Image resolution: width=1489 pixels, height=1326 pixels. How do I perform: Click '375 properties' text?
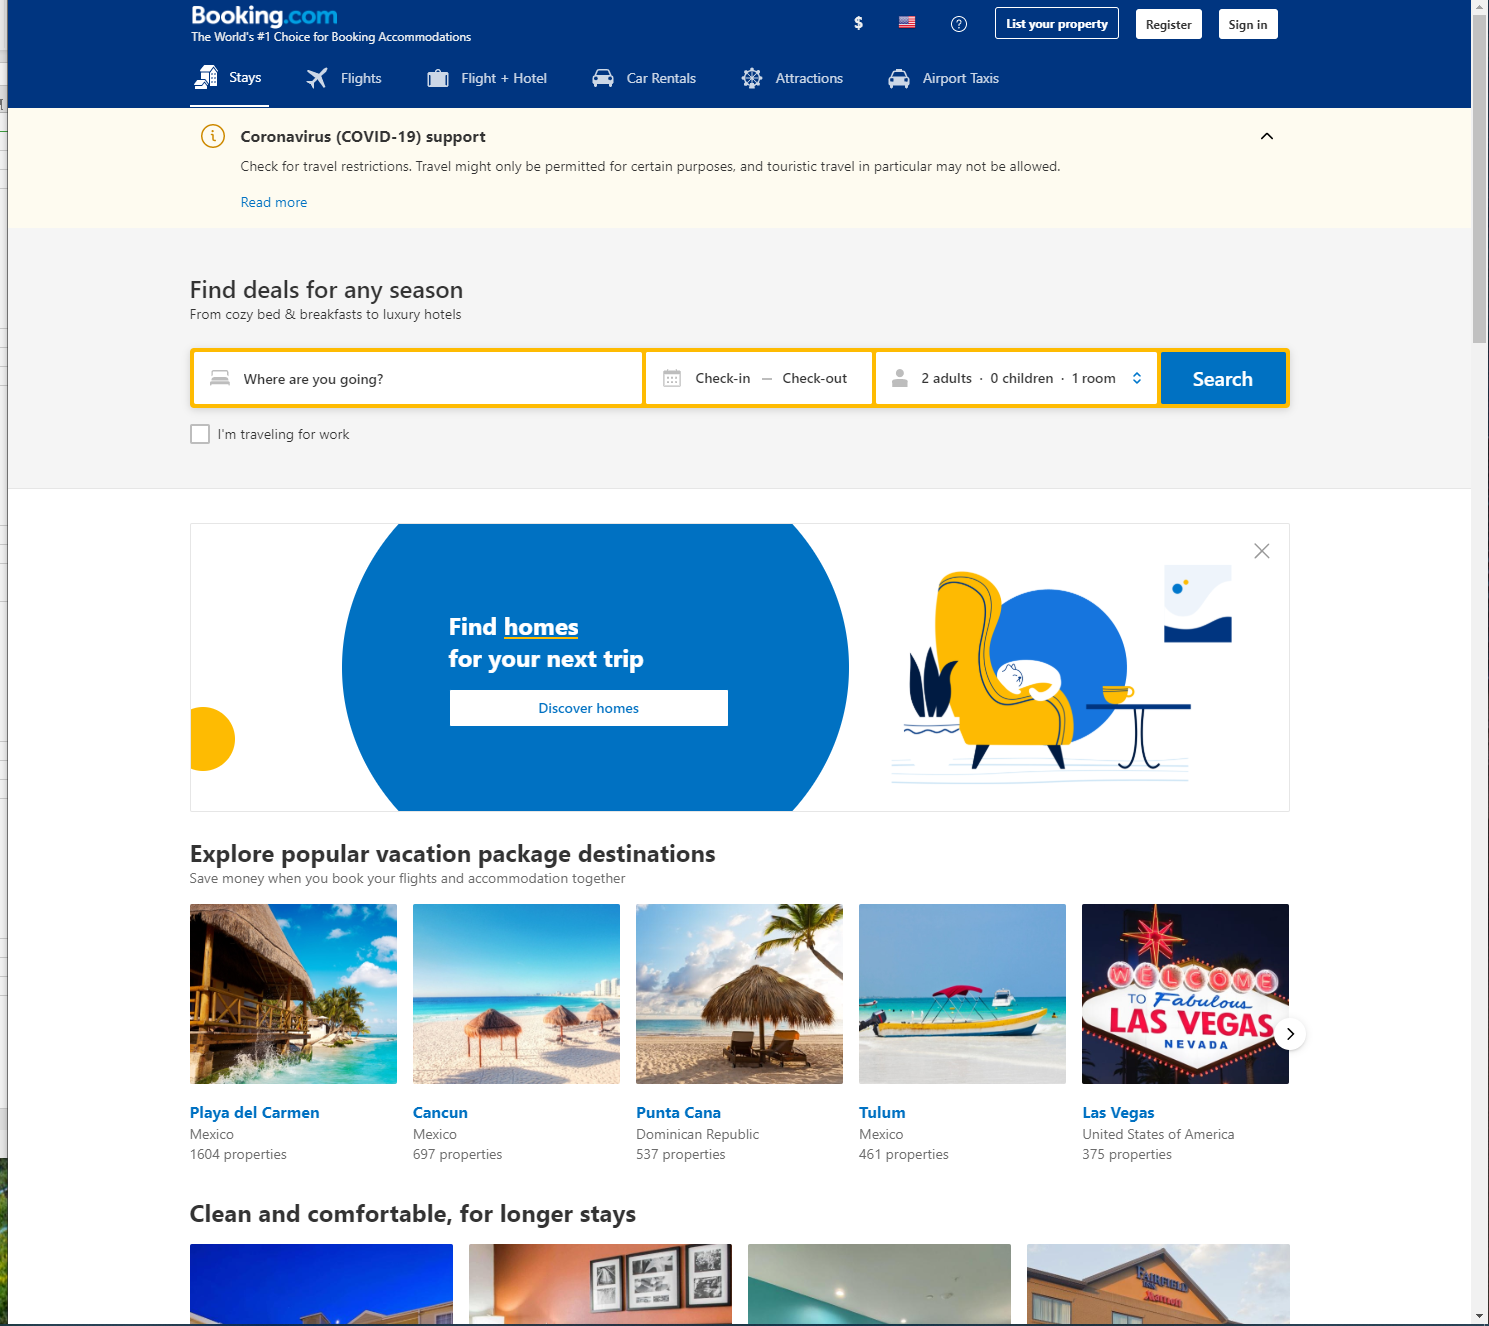(x=1127, y=1154)
